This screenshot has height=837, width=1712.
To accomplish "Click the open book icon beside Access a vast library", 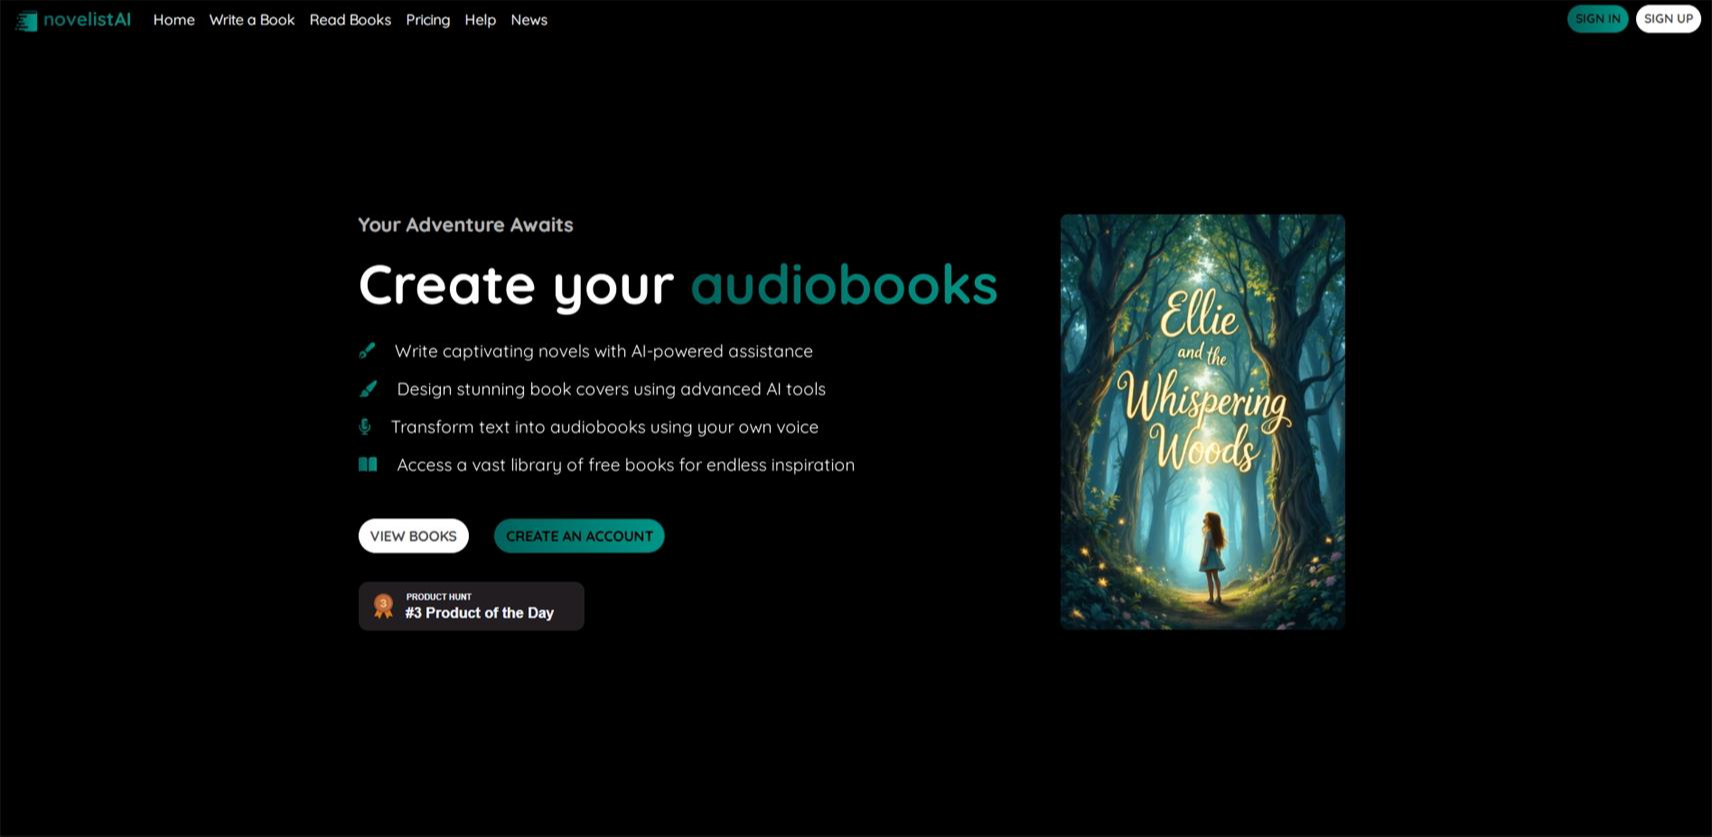I will point(368,464).
